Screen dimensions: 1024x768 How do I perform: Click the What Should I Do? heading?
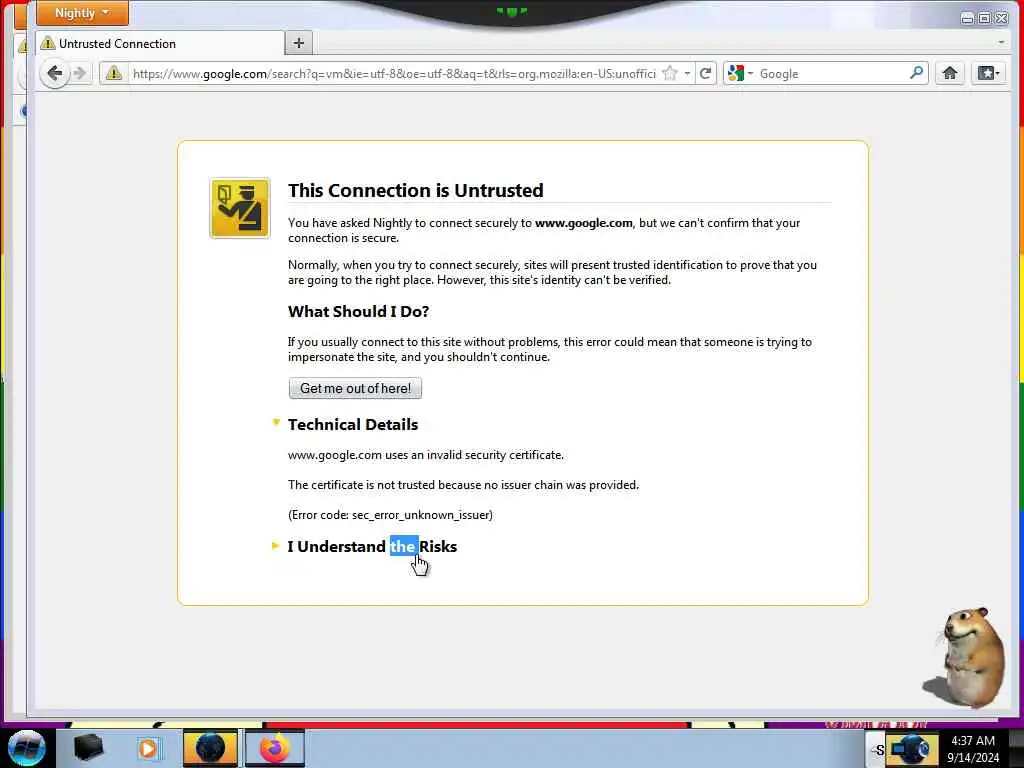pos(359,312)
